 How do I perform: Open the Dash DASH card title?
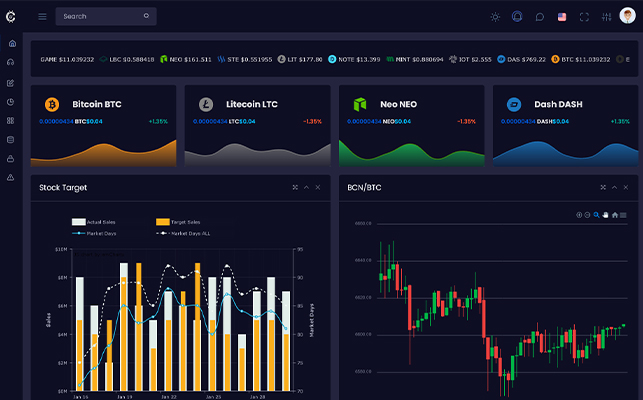[558, 104]
